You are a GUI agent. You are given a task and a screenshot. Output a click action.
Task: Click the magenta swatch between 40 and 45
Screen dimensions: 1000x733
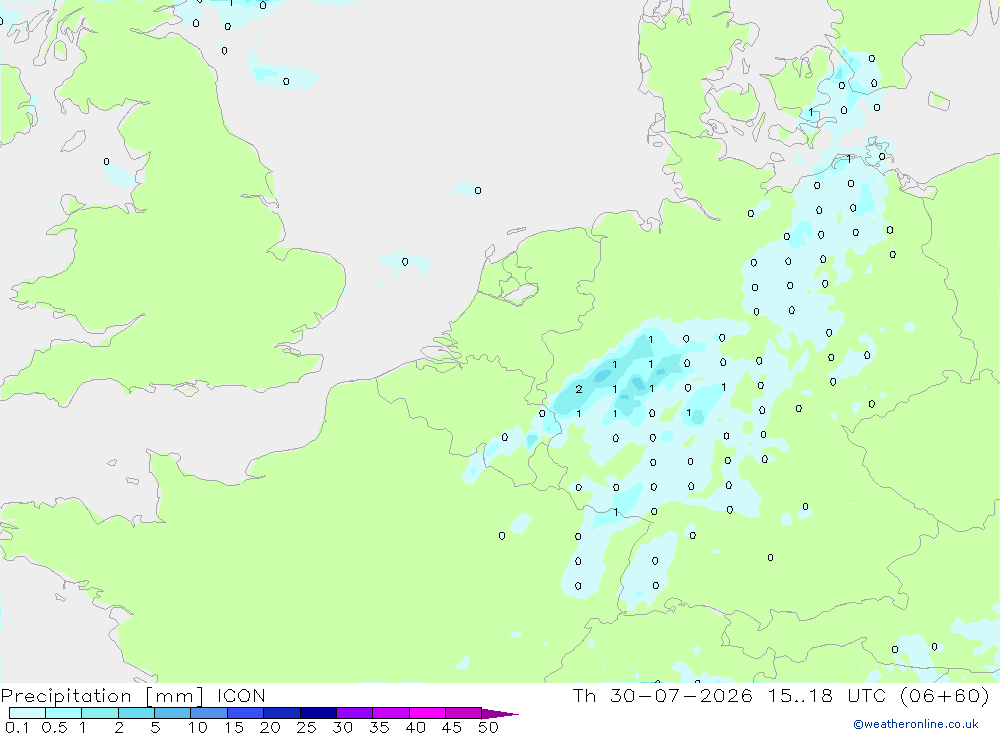(427, 713)
